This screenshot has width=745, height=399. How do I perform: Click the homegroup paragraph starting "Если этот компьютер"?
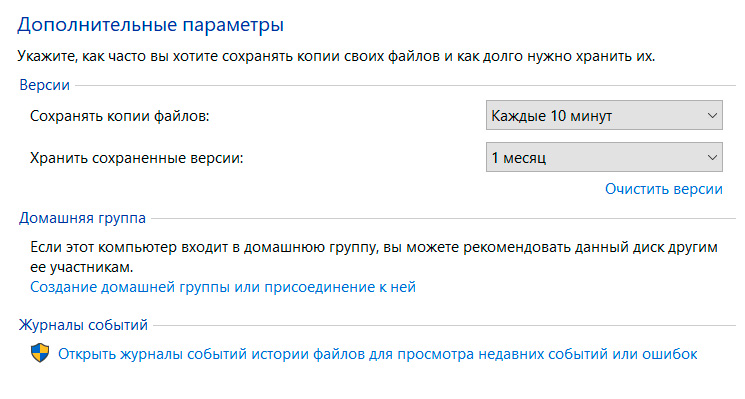(374, 257)
